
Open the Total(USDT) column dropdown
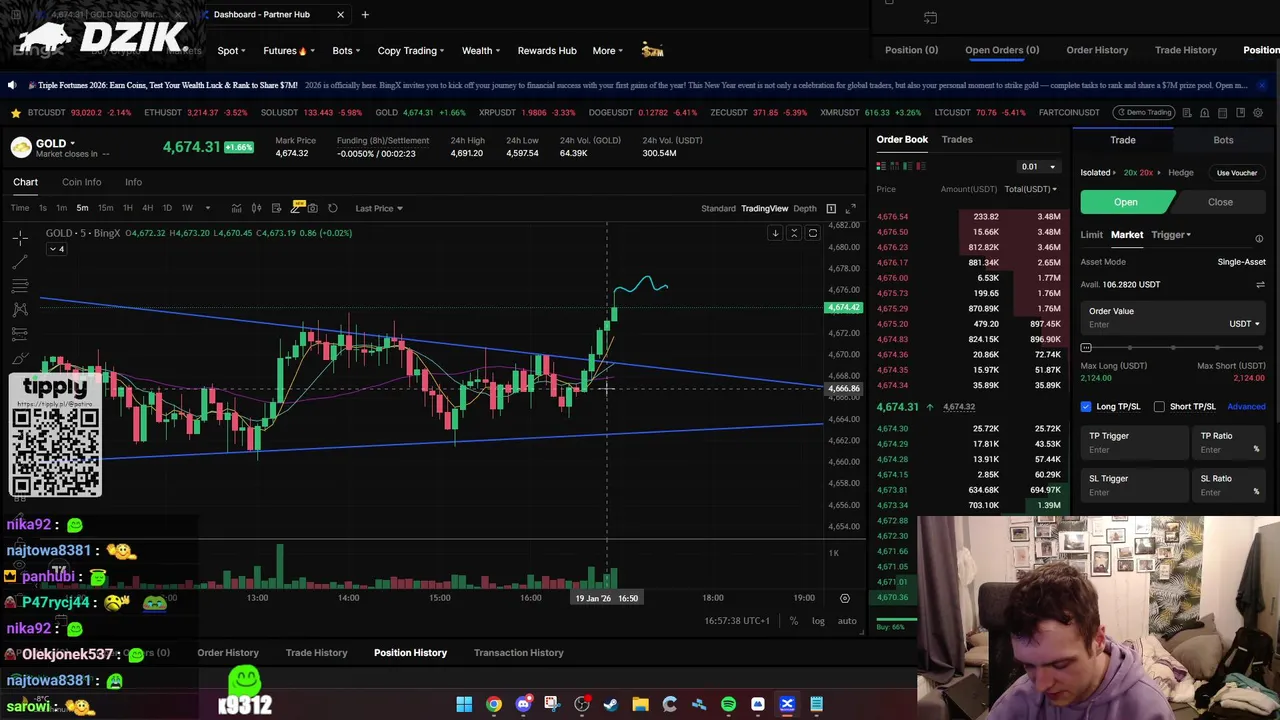tap(1031, 189)
